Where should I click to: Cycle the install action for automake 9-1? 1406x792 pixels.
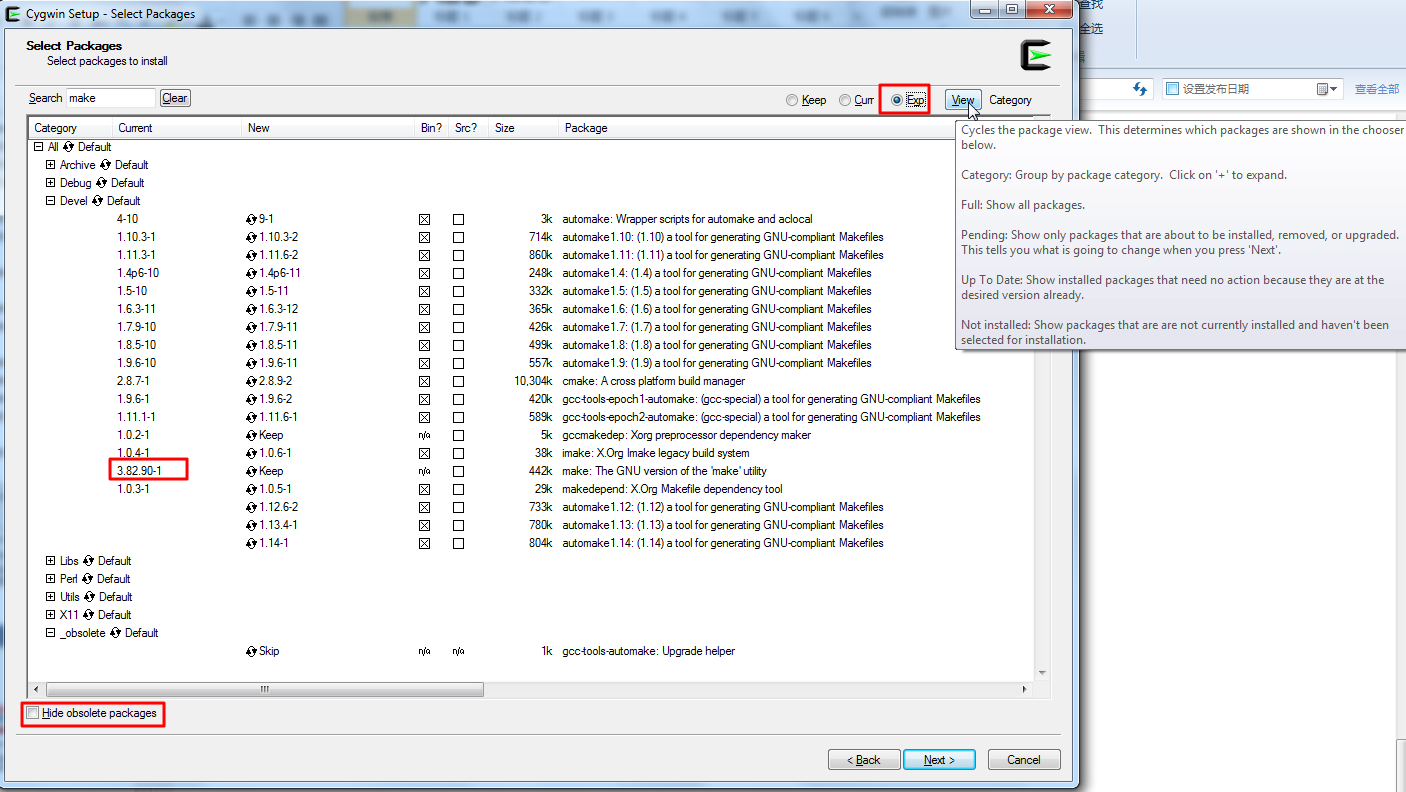[x=252, y=219]
